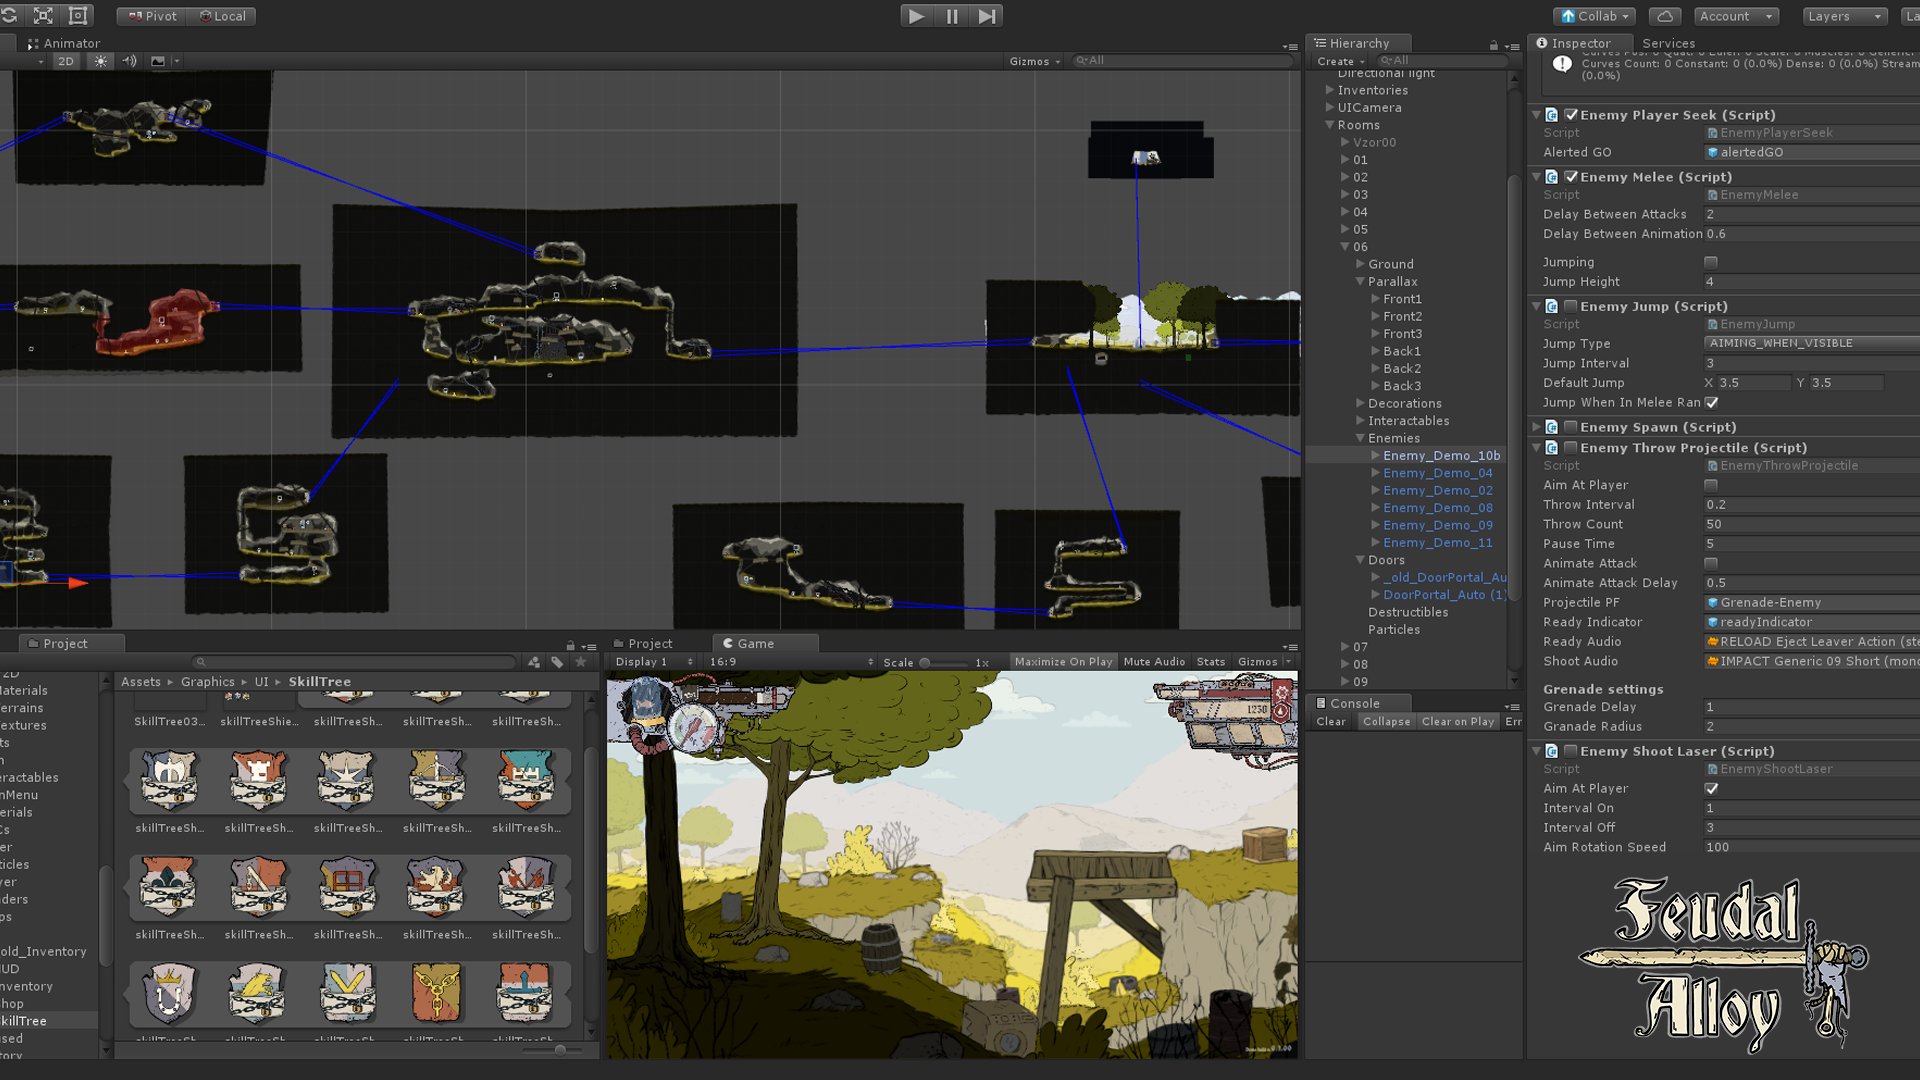Select DoorPortal_Auto in the Hierarchy
Screen dimensions: 1920x1080
pyautogui.click(x=1444, y=595)
